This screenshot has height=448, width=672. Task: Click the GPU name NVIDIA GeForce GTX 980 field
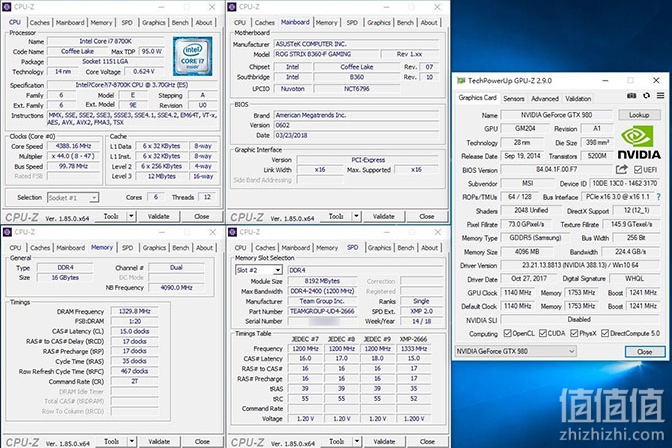[556, 115]
